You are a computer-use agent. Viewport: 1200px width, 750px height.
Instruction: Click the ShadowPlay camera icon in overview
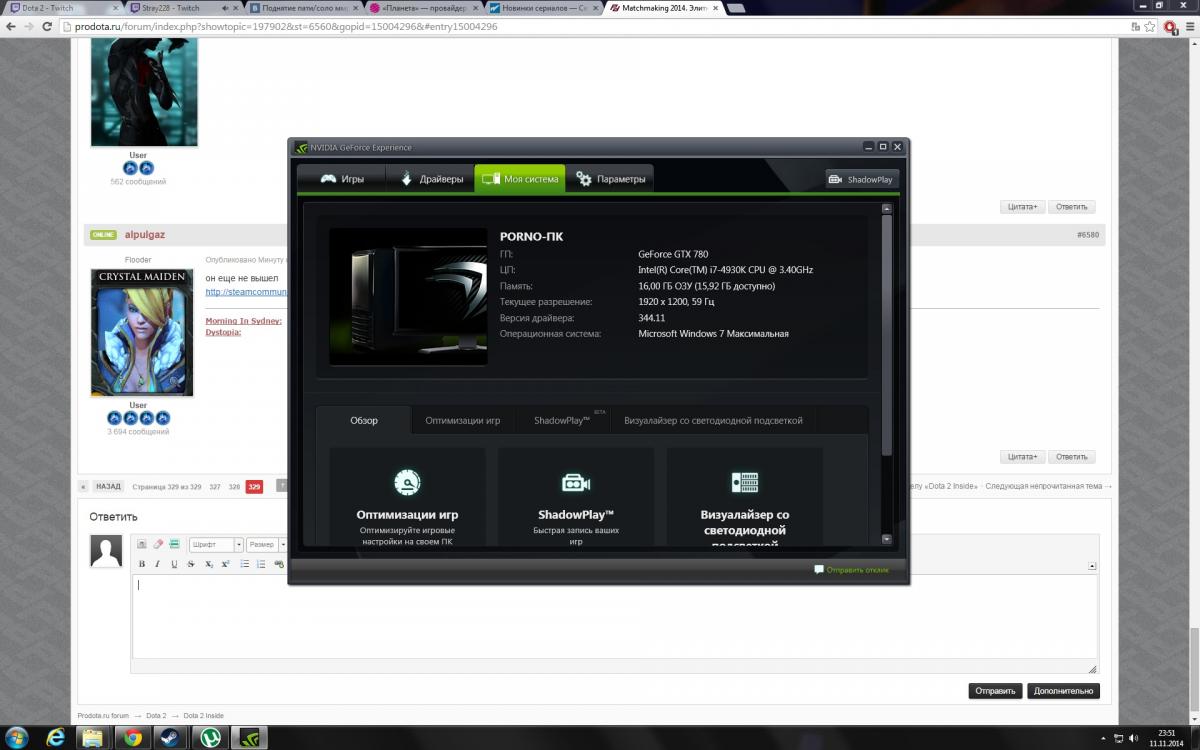pos(575,483)
